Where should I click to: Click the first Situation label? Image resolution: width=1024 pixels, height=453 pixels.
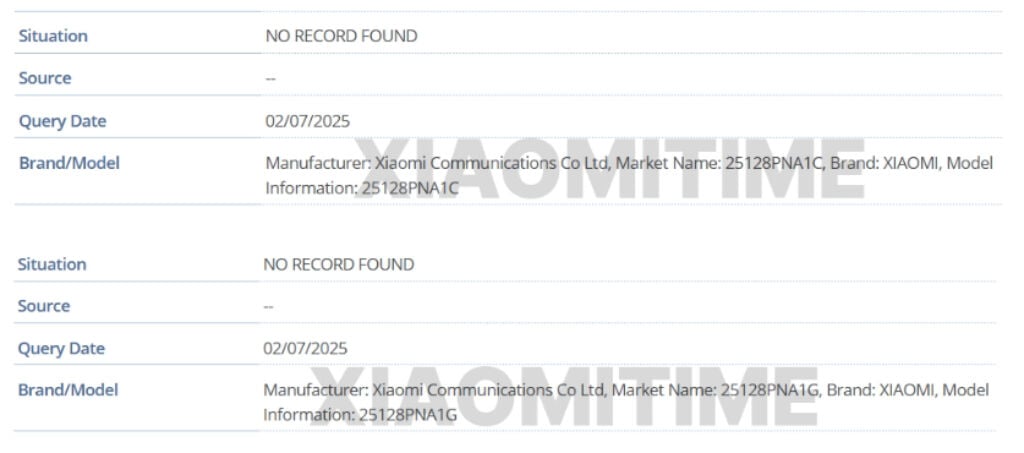(53, 36)
